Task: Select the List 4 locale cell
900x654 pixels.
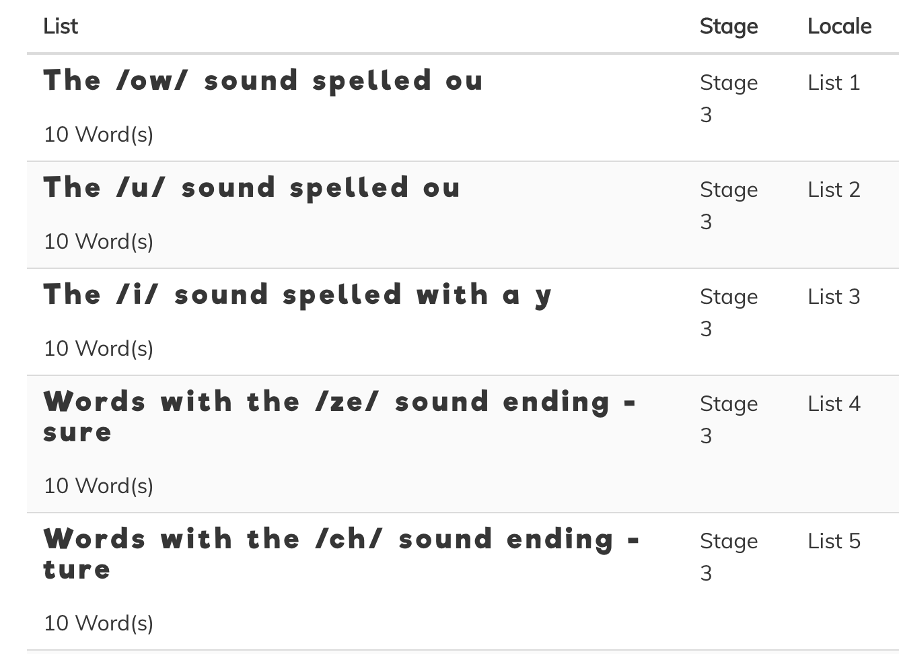Action: click(834, 404)
